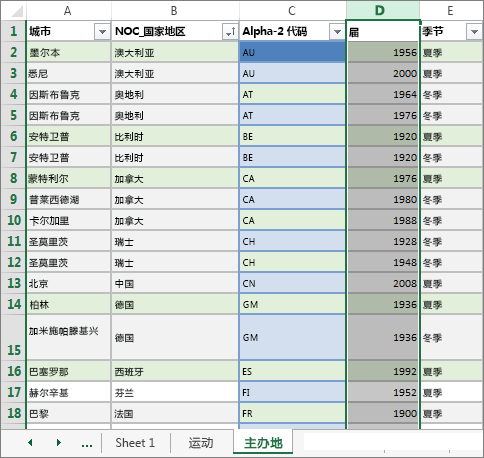This screenshot has width=484, height=458.
Task: Click the year 1964 cell
Action: 383,94
